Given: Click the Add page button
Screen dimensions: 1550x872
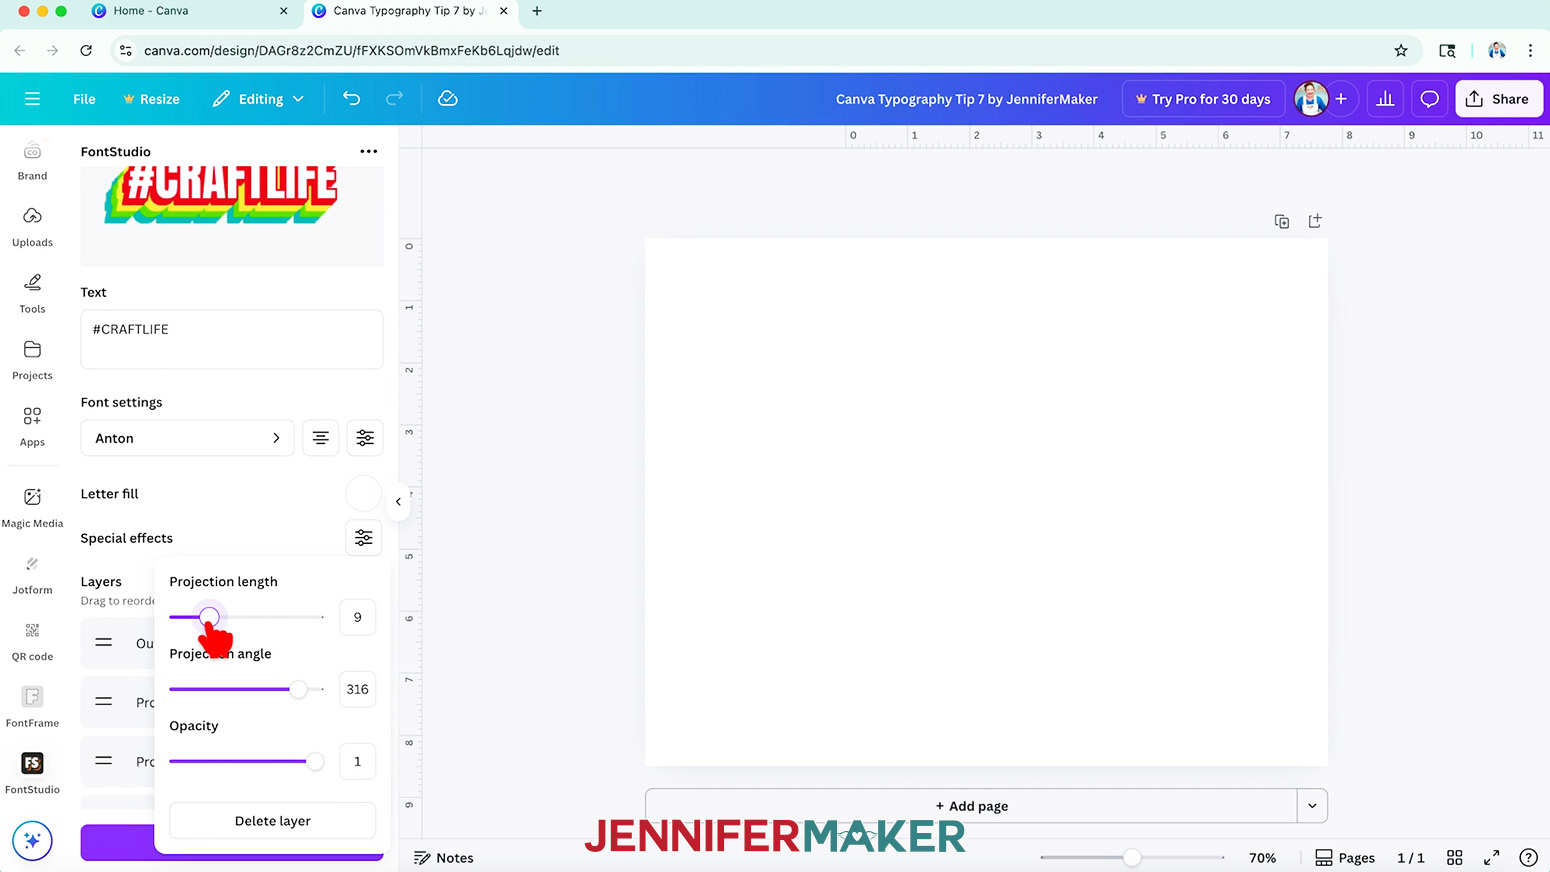Looking at the screenshot, I should click(x=971, y=806).
